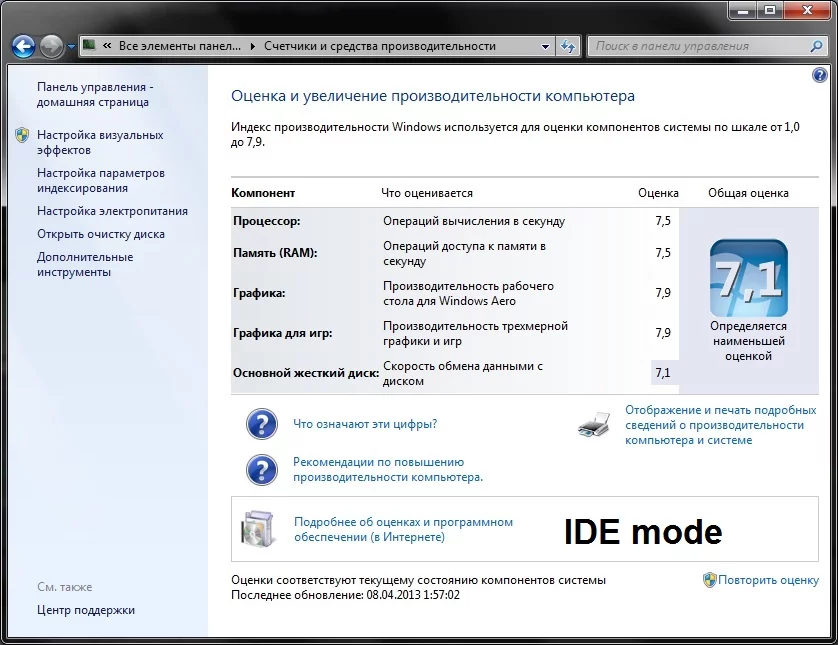Open 'Открыть очистку диска' link
Viewport: 838px width, 645px height.
pyautogui.click(x=100, y=234)
